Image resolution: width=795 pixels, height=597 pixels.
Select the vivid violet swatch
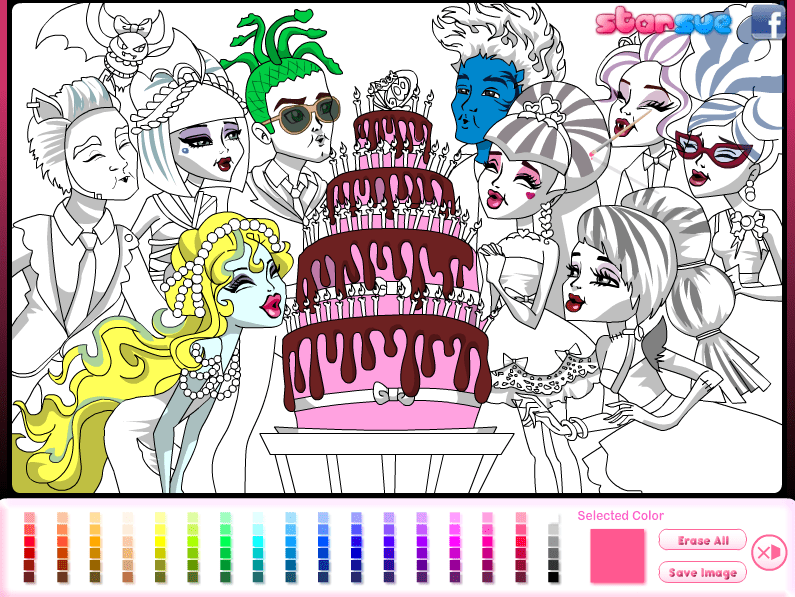tap(422, 541)
